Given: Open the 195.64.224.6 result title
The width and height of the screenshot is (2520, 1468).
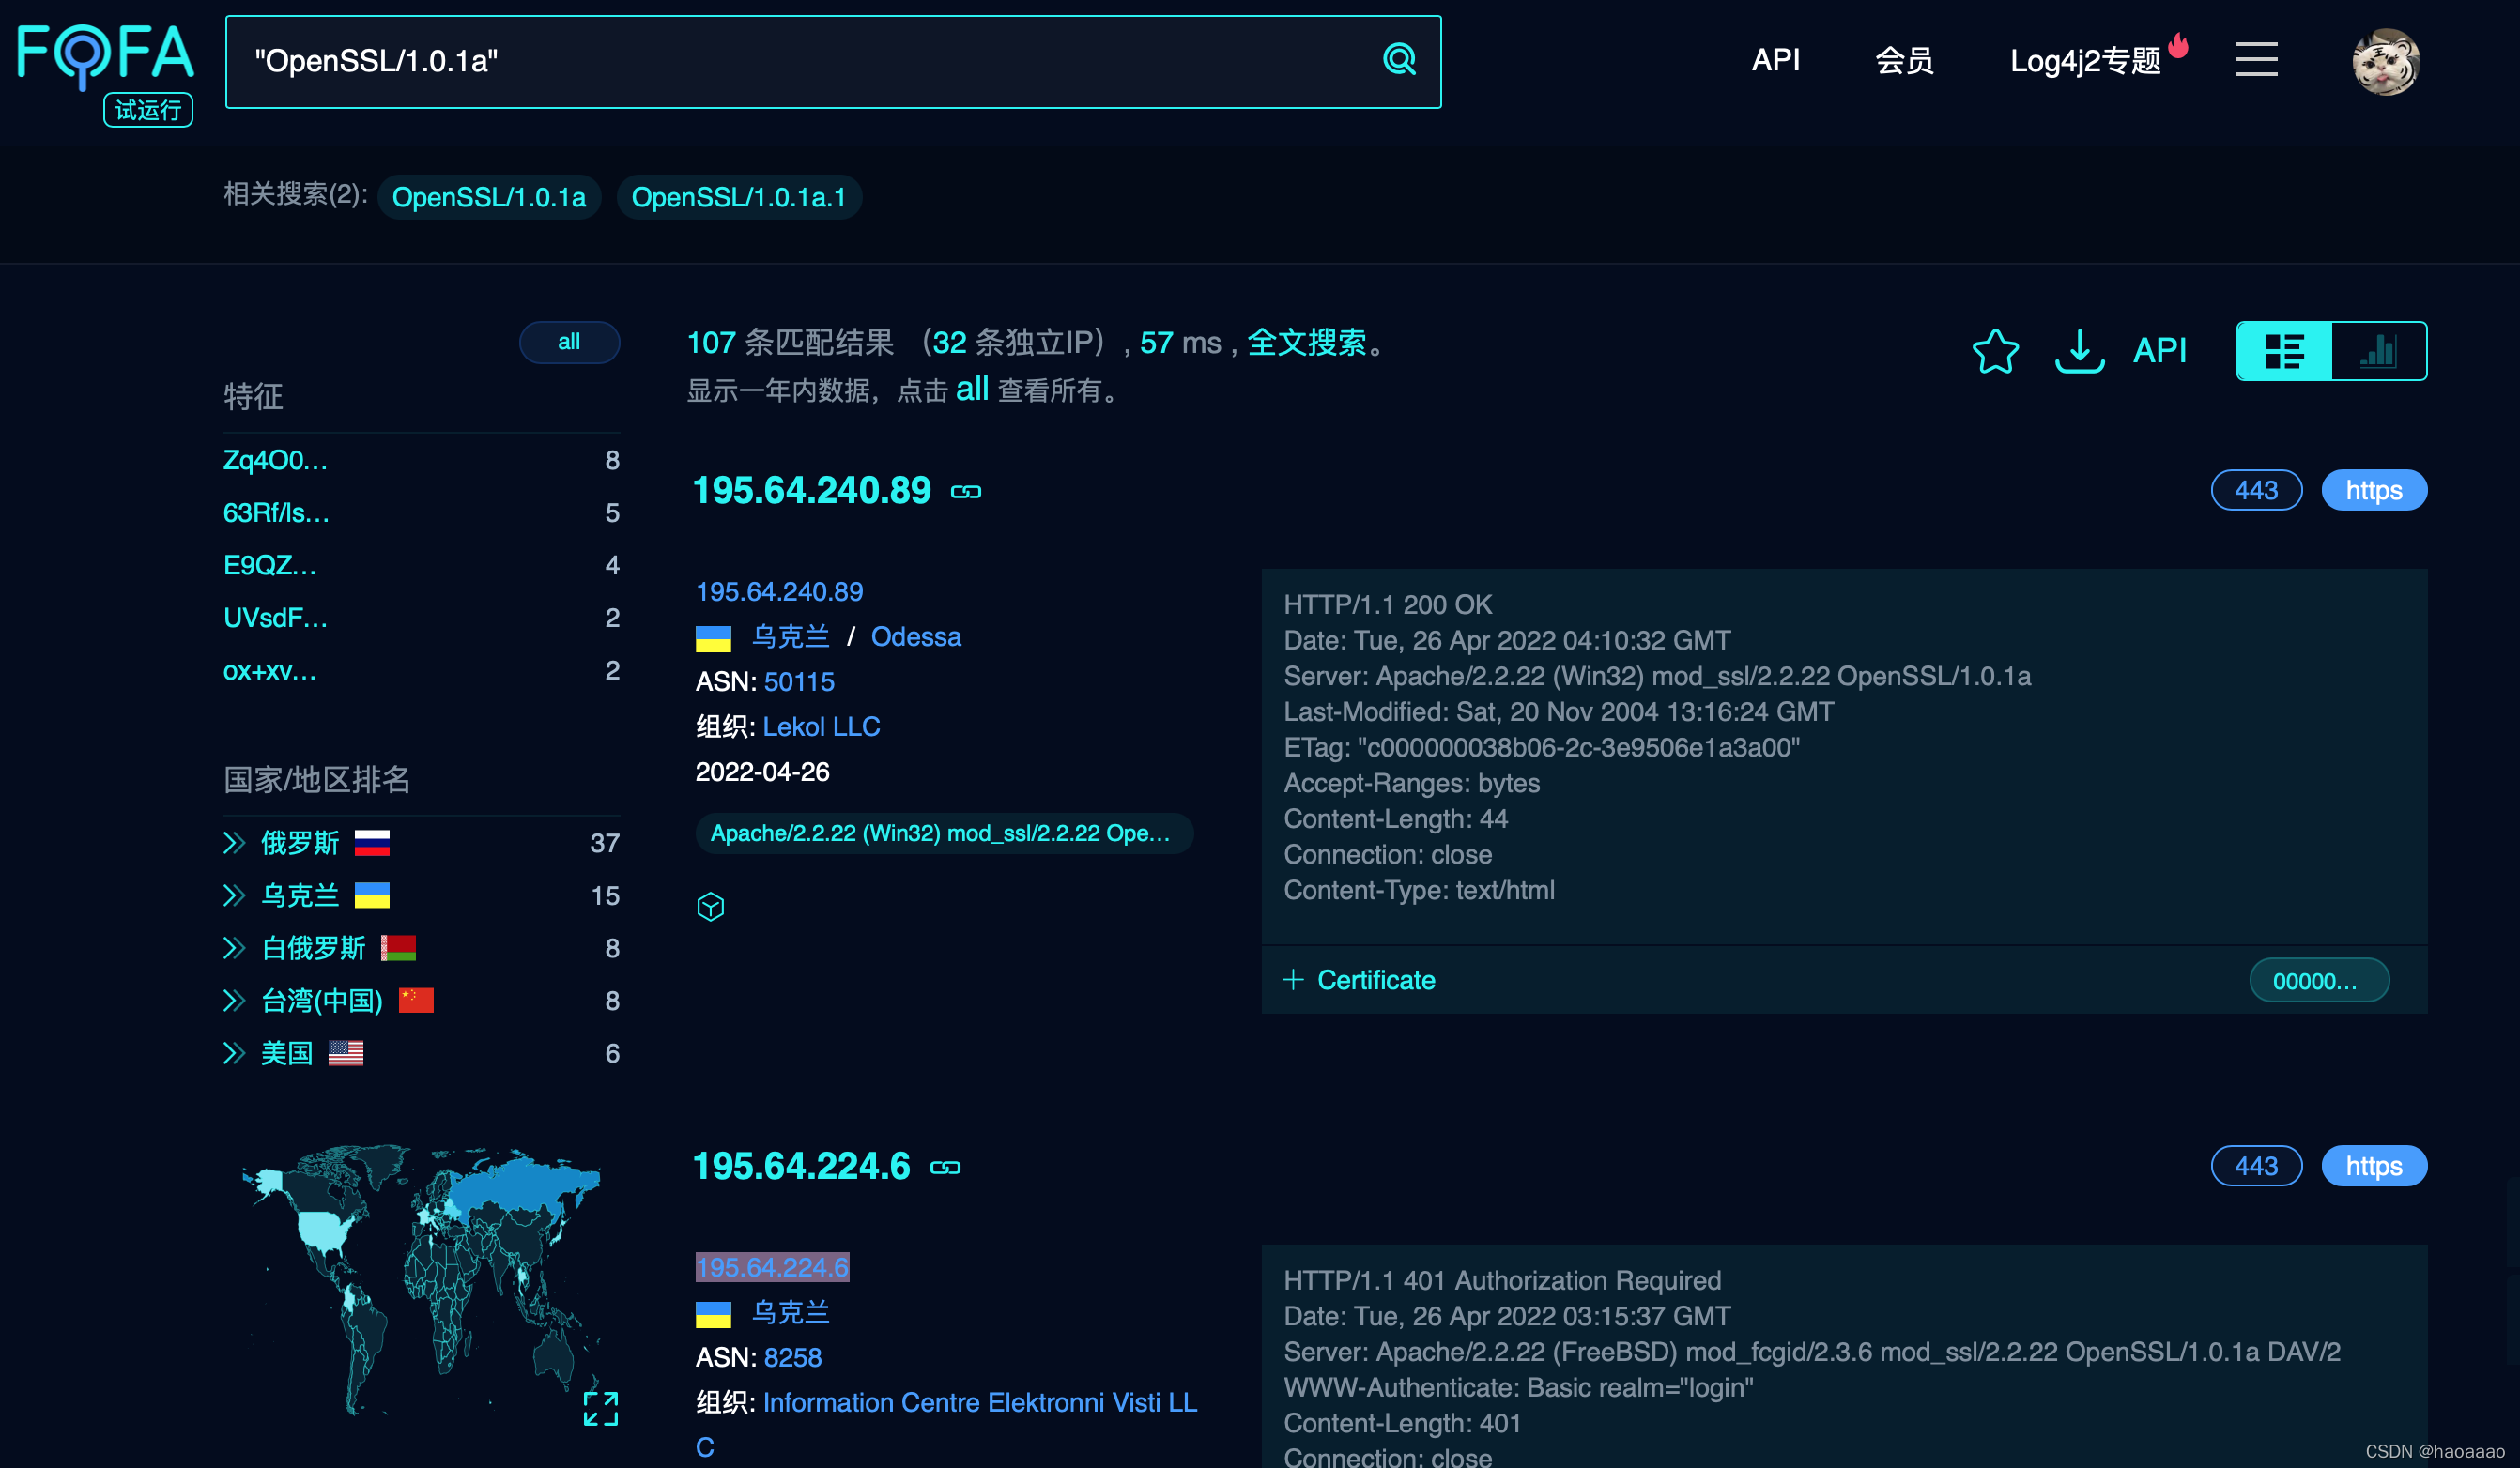Looking at the screenshot, I should [801, 1166].
